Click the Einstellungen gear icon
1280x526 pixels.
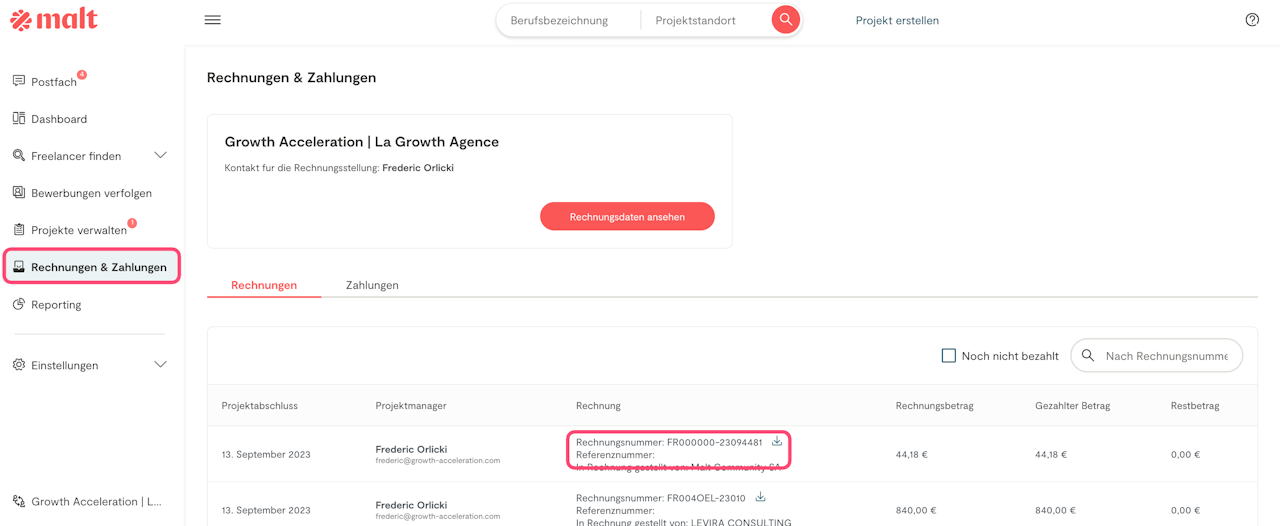[19, 365]
